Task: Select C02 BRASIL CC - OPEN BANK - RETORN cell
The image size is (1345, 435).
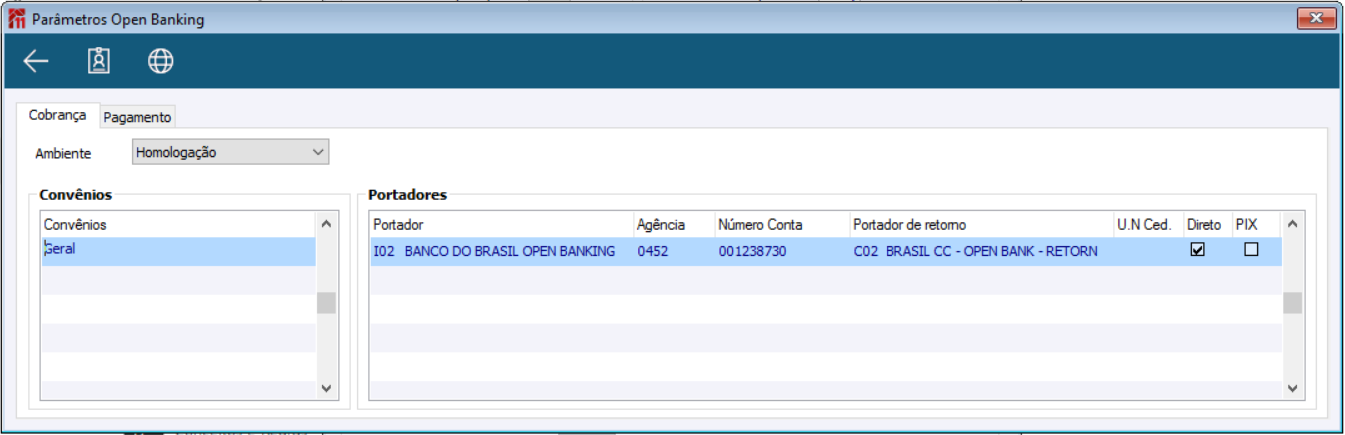Action: [x=981, y=251]
